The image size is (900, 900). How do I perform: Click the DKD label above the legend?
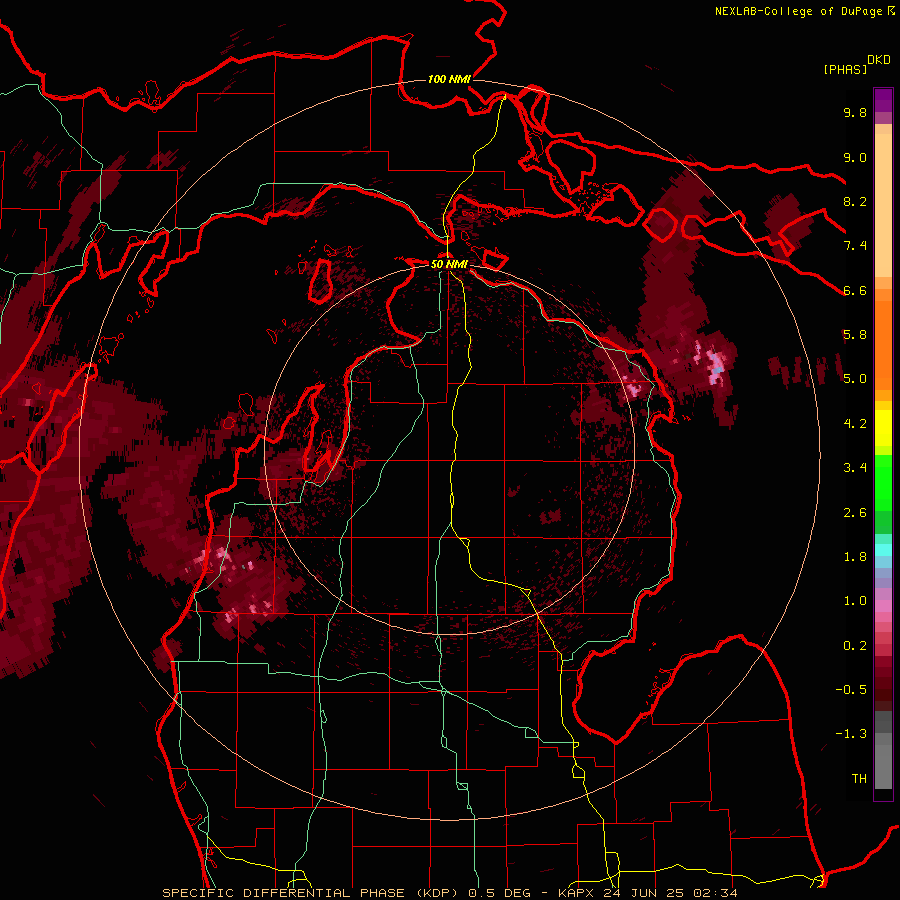click(x=879, y=60)
